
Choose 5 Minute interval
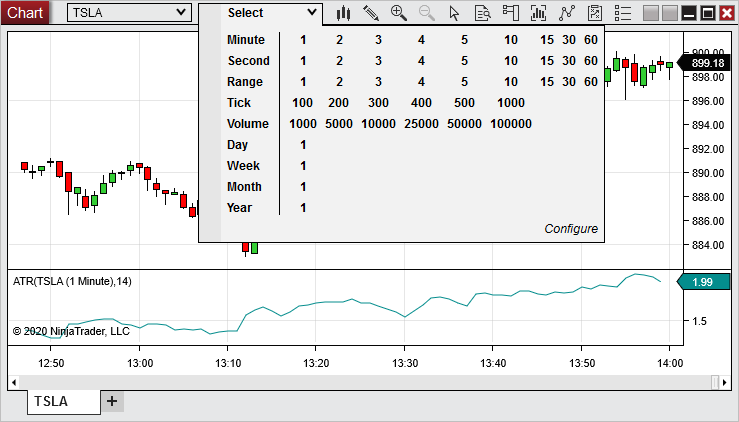click(464, 40)
